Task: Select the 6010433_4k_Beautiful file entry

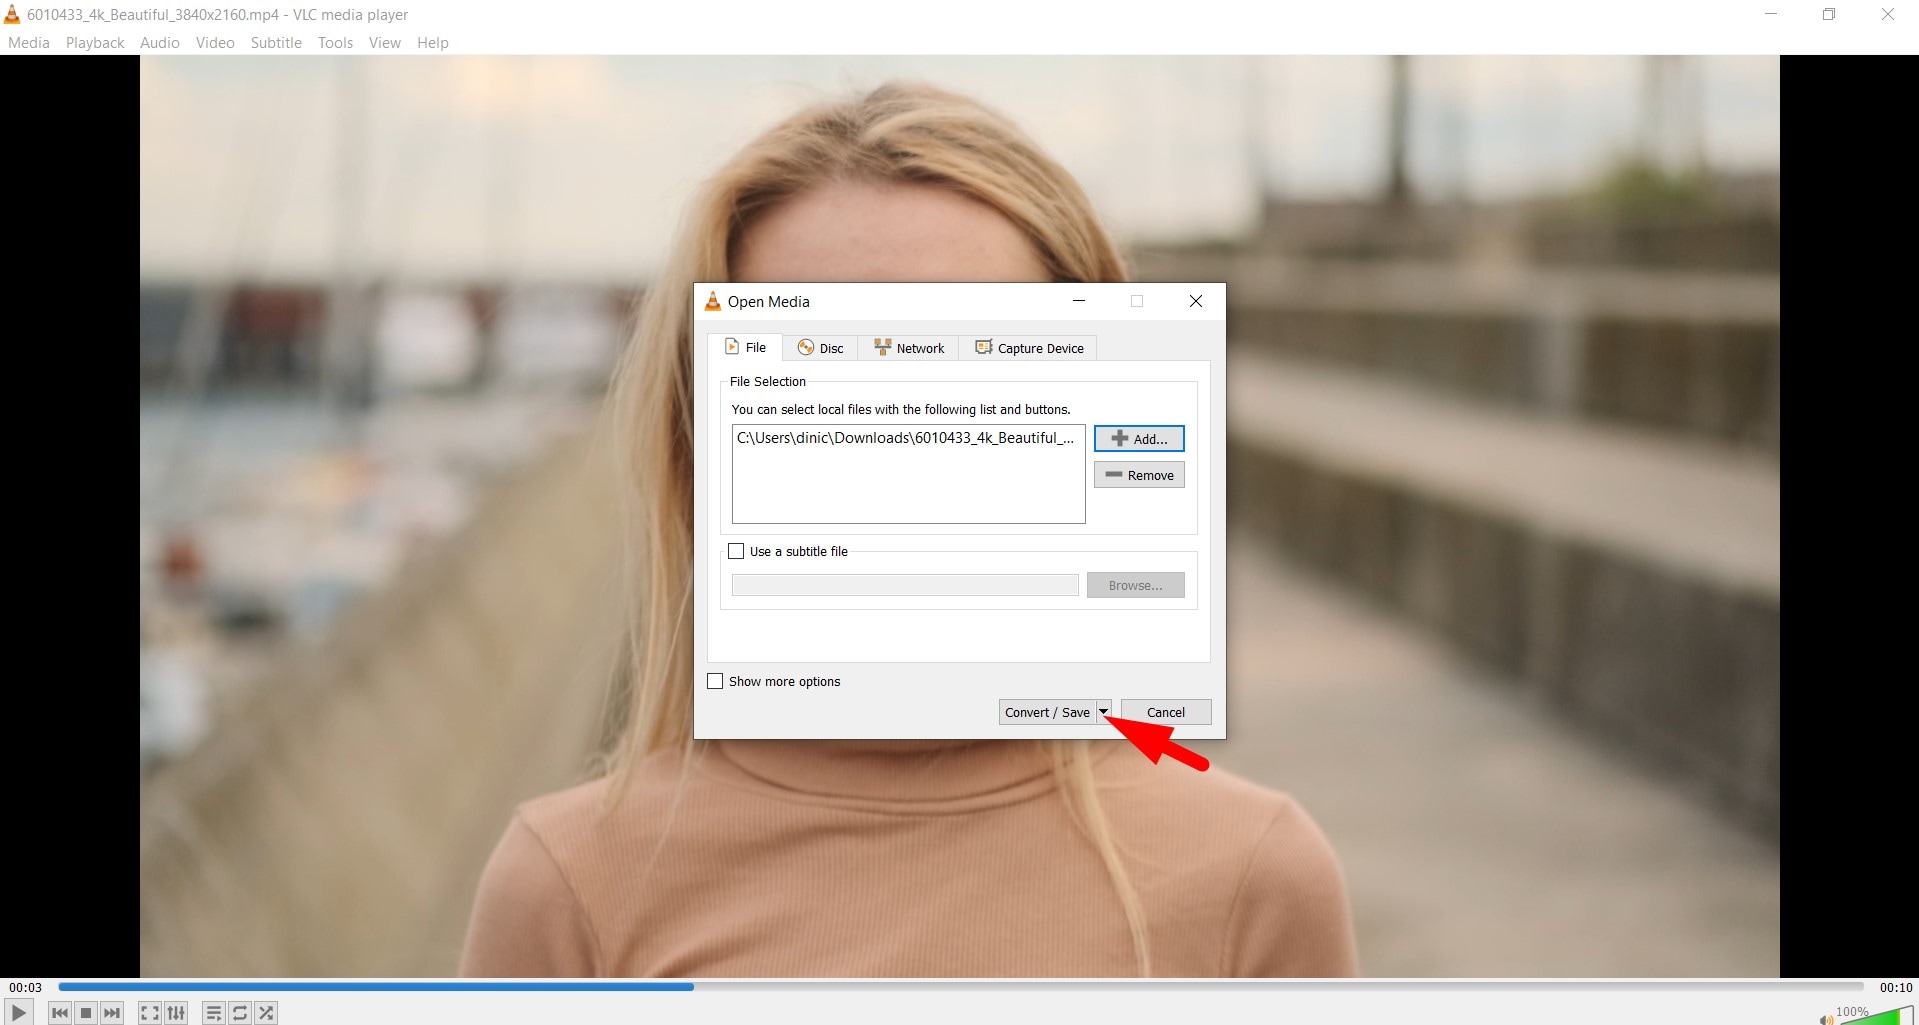Action: [x=906, y=438]
